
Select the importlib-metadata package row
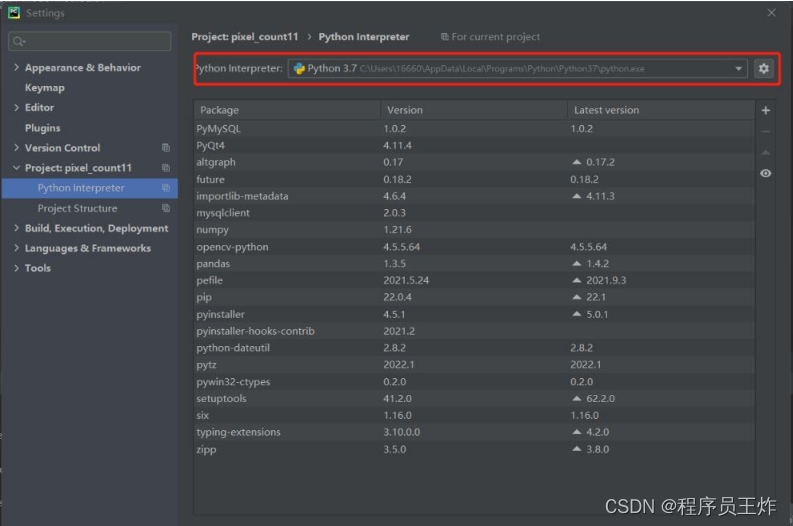[474, 196]
